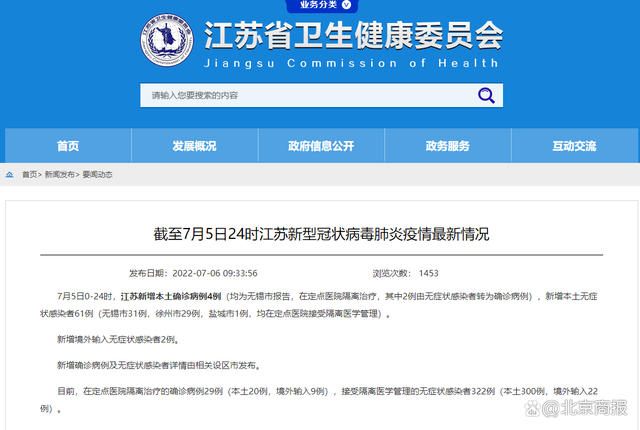The height and width of the screenshot is (430, 640).
Task: Go to 首页 via breadcrumb link
Action: point(29,175)
